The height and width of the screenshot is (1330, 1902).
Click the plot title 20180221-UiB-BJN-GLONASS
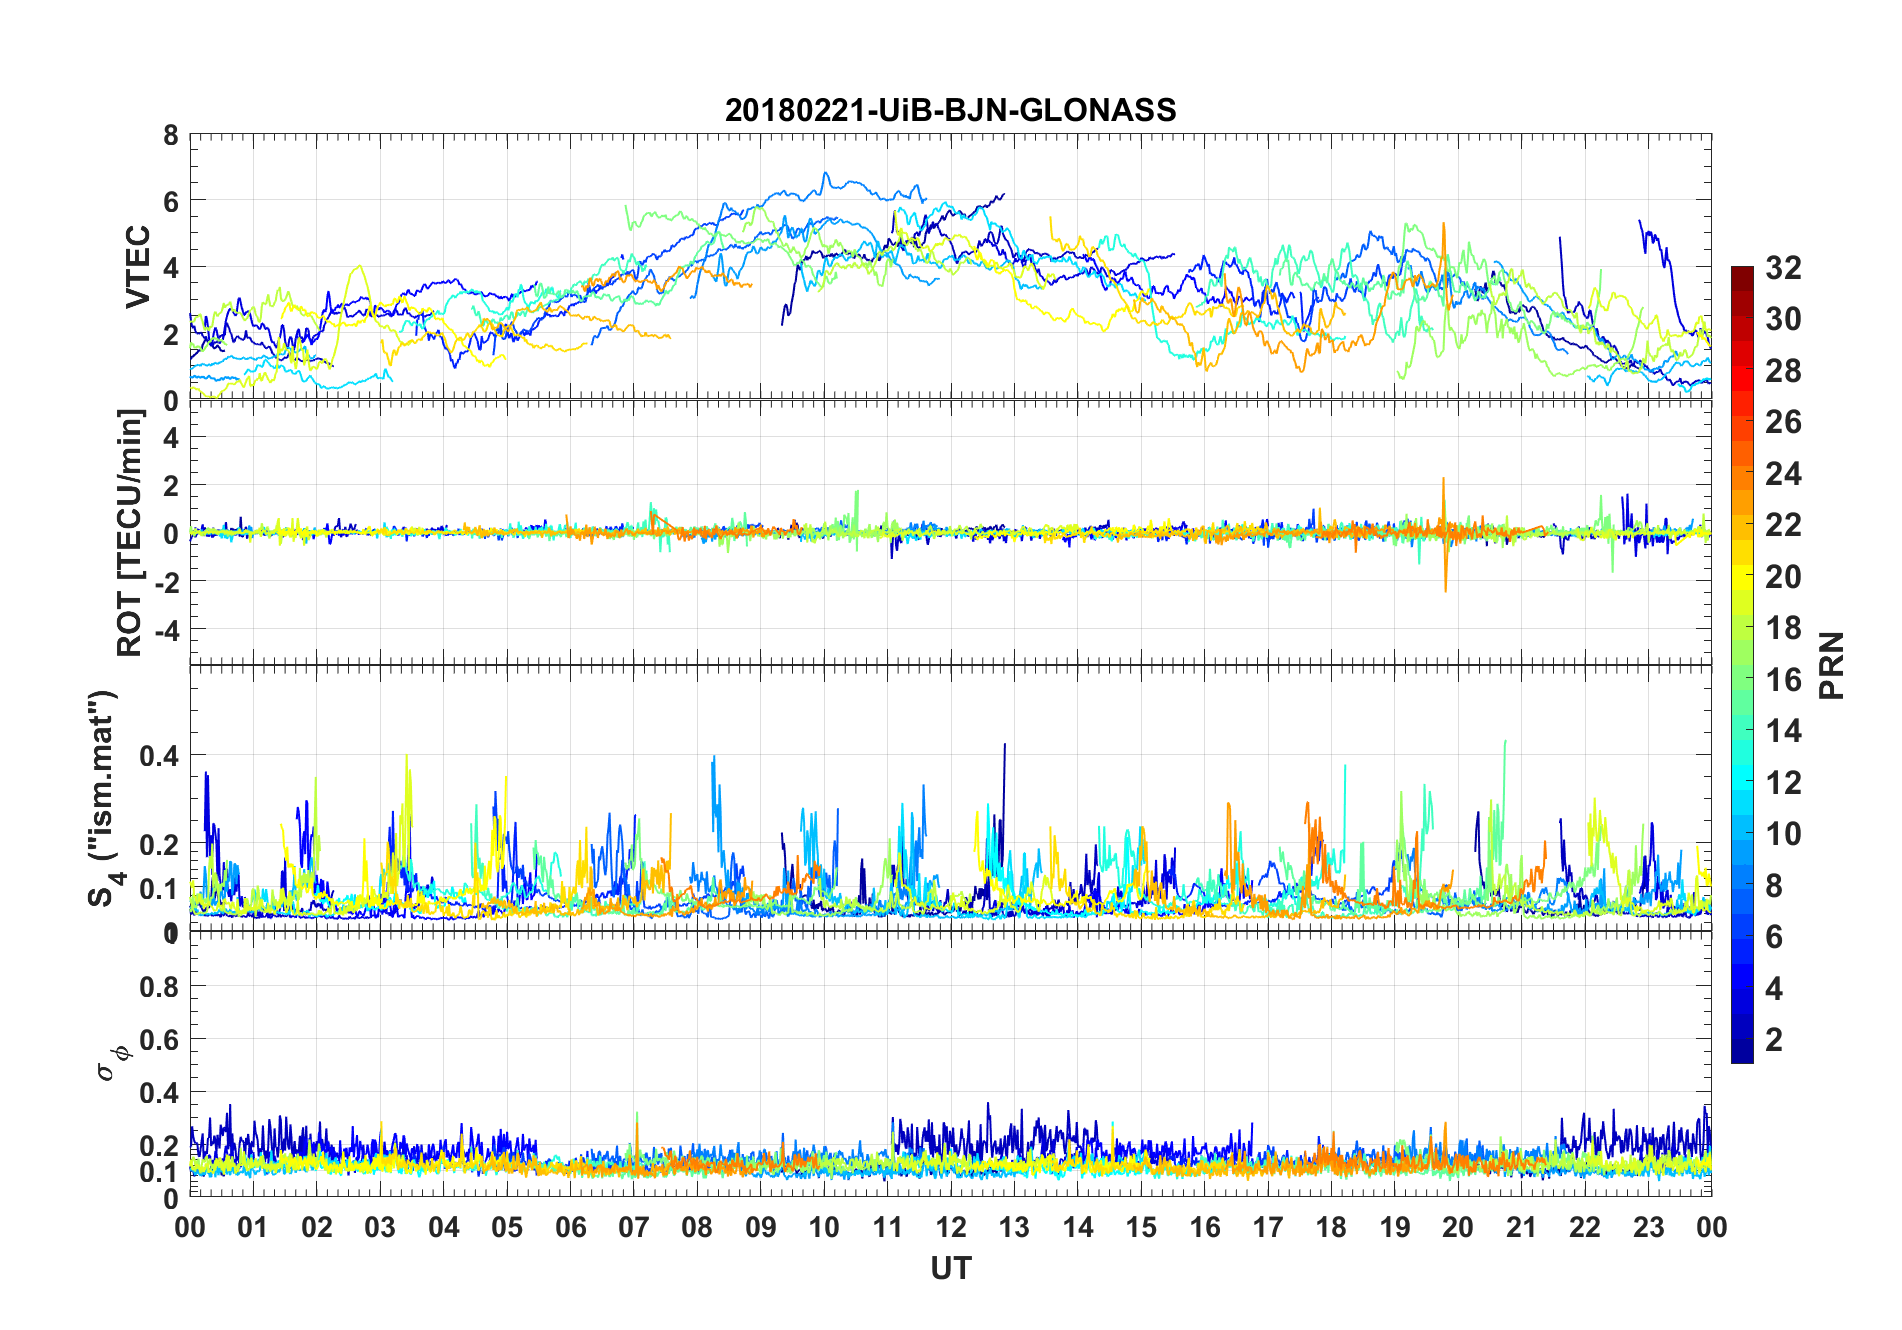tap(950, 110)
